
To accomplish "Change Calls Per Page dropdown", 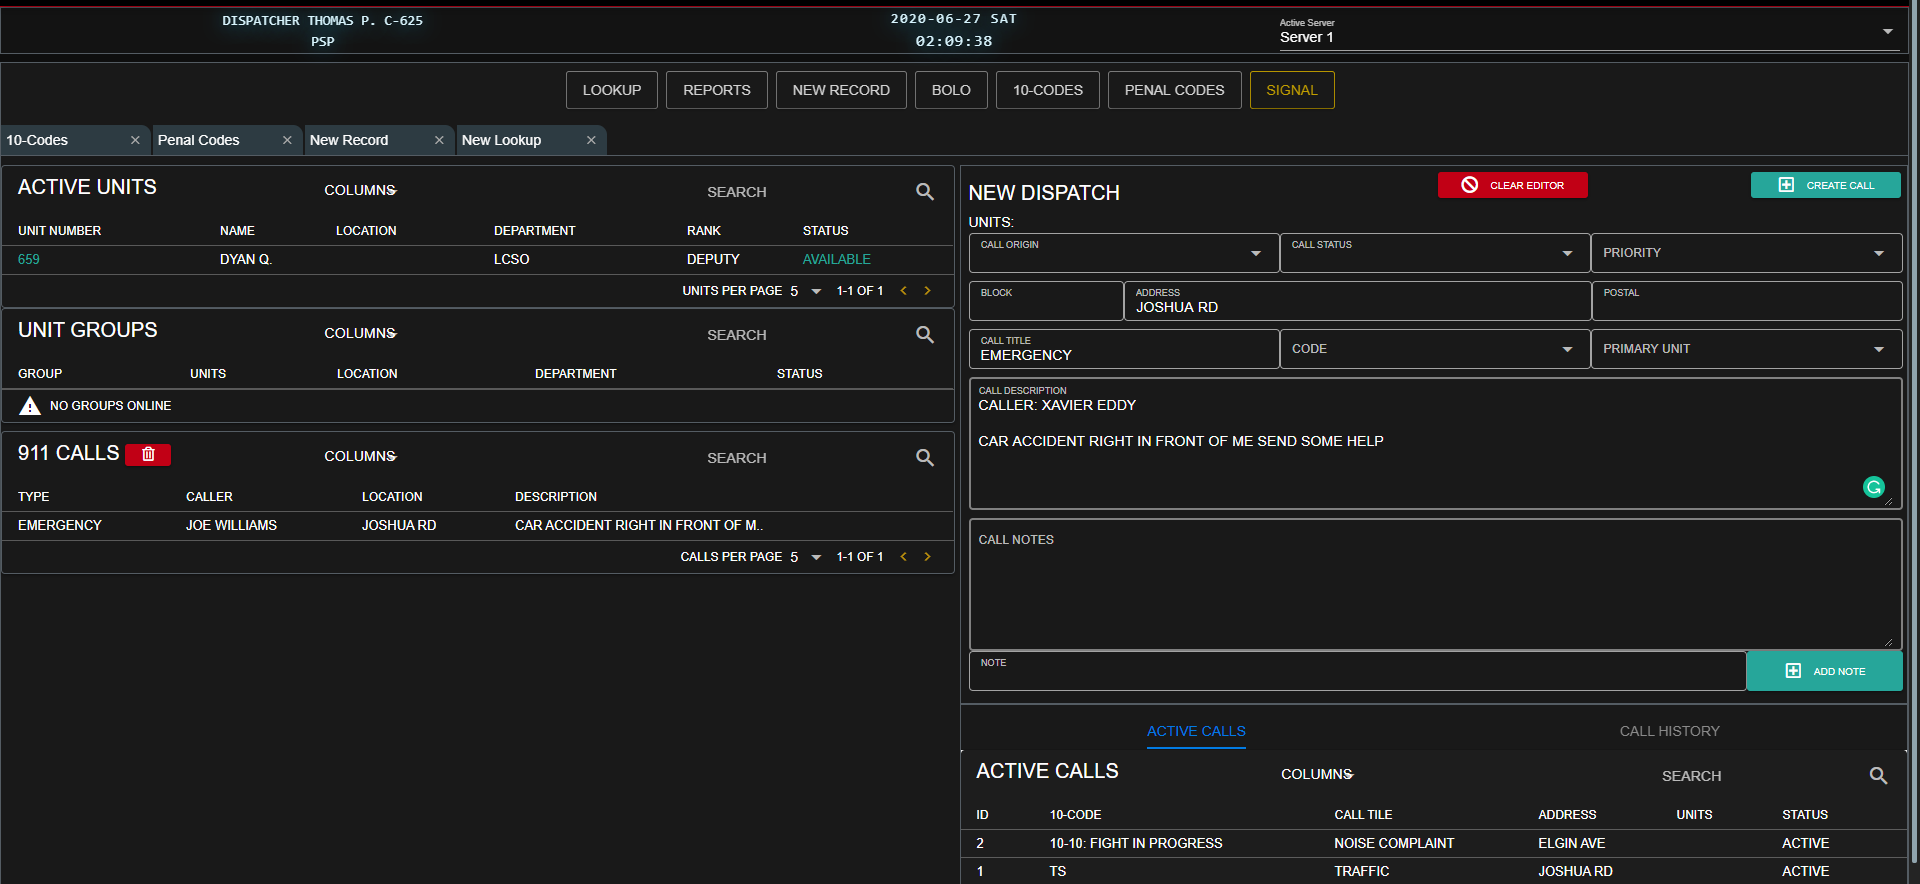I will [x=805, y=557].
